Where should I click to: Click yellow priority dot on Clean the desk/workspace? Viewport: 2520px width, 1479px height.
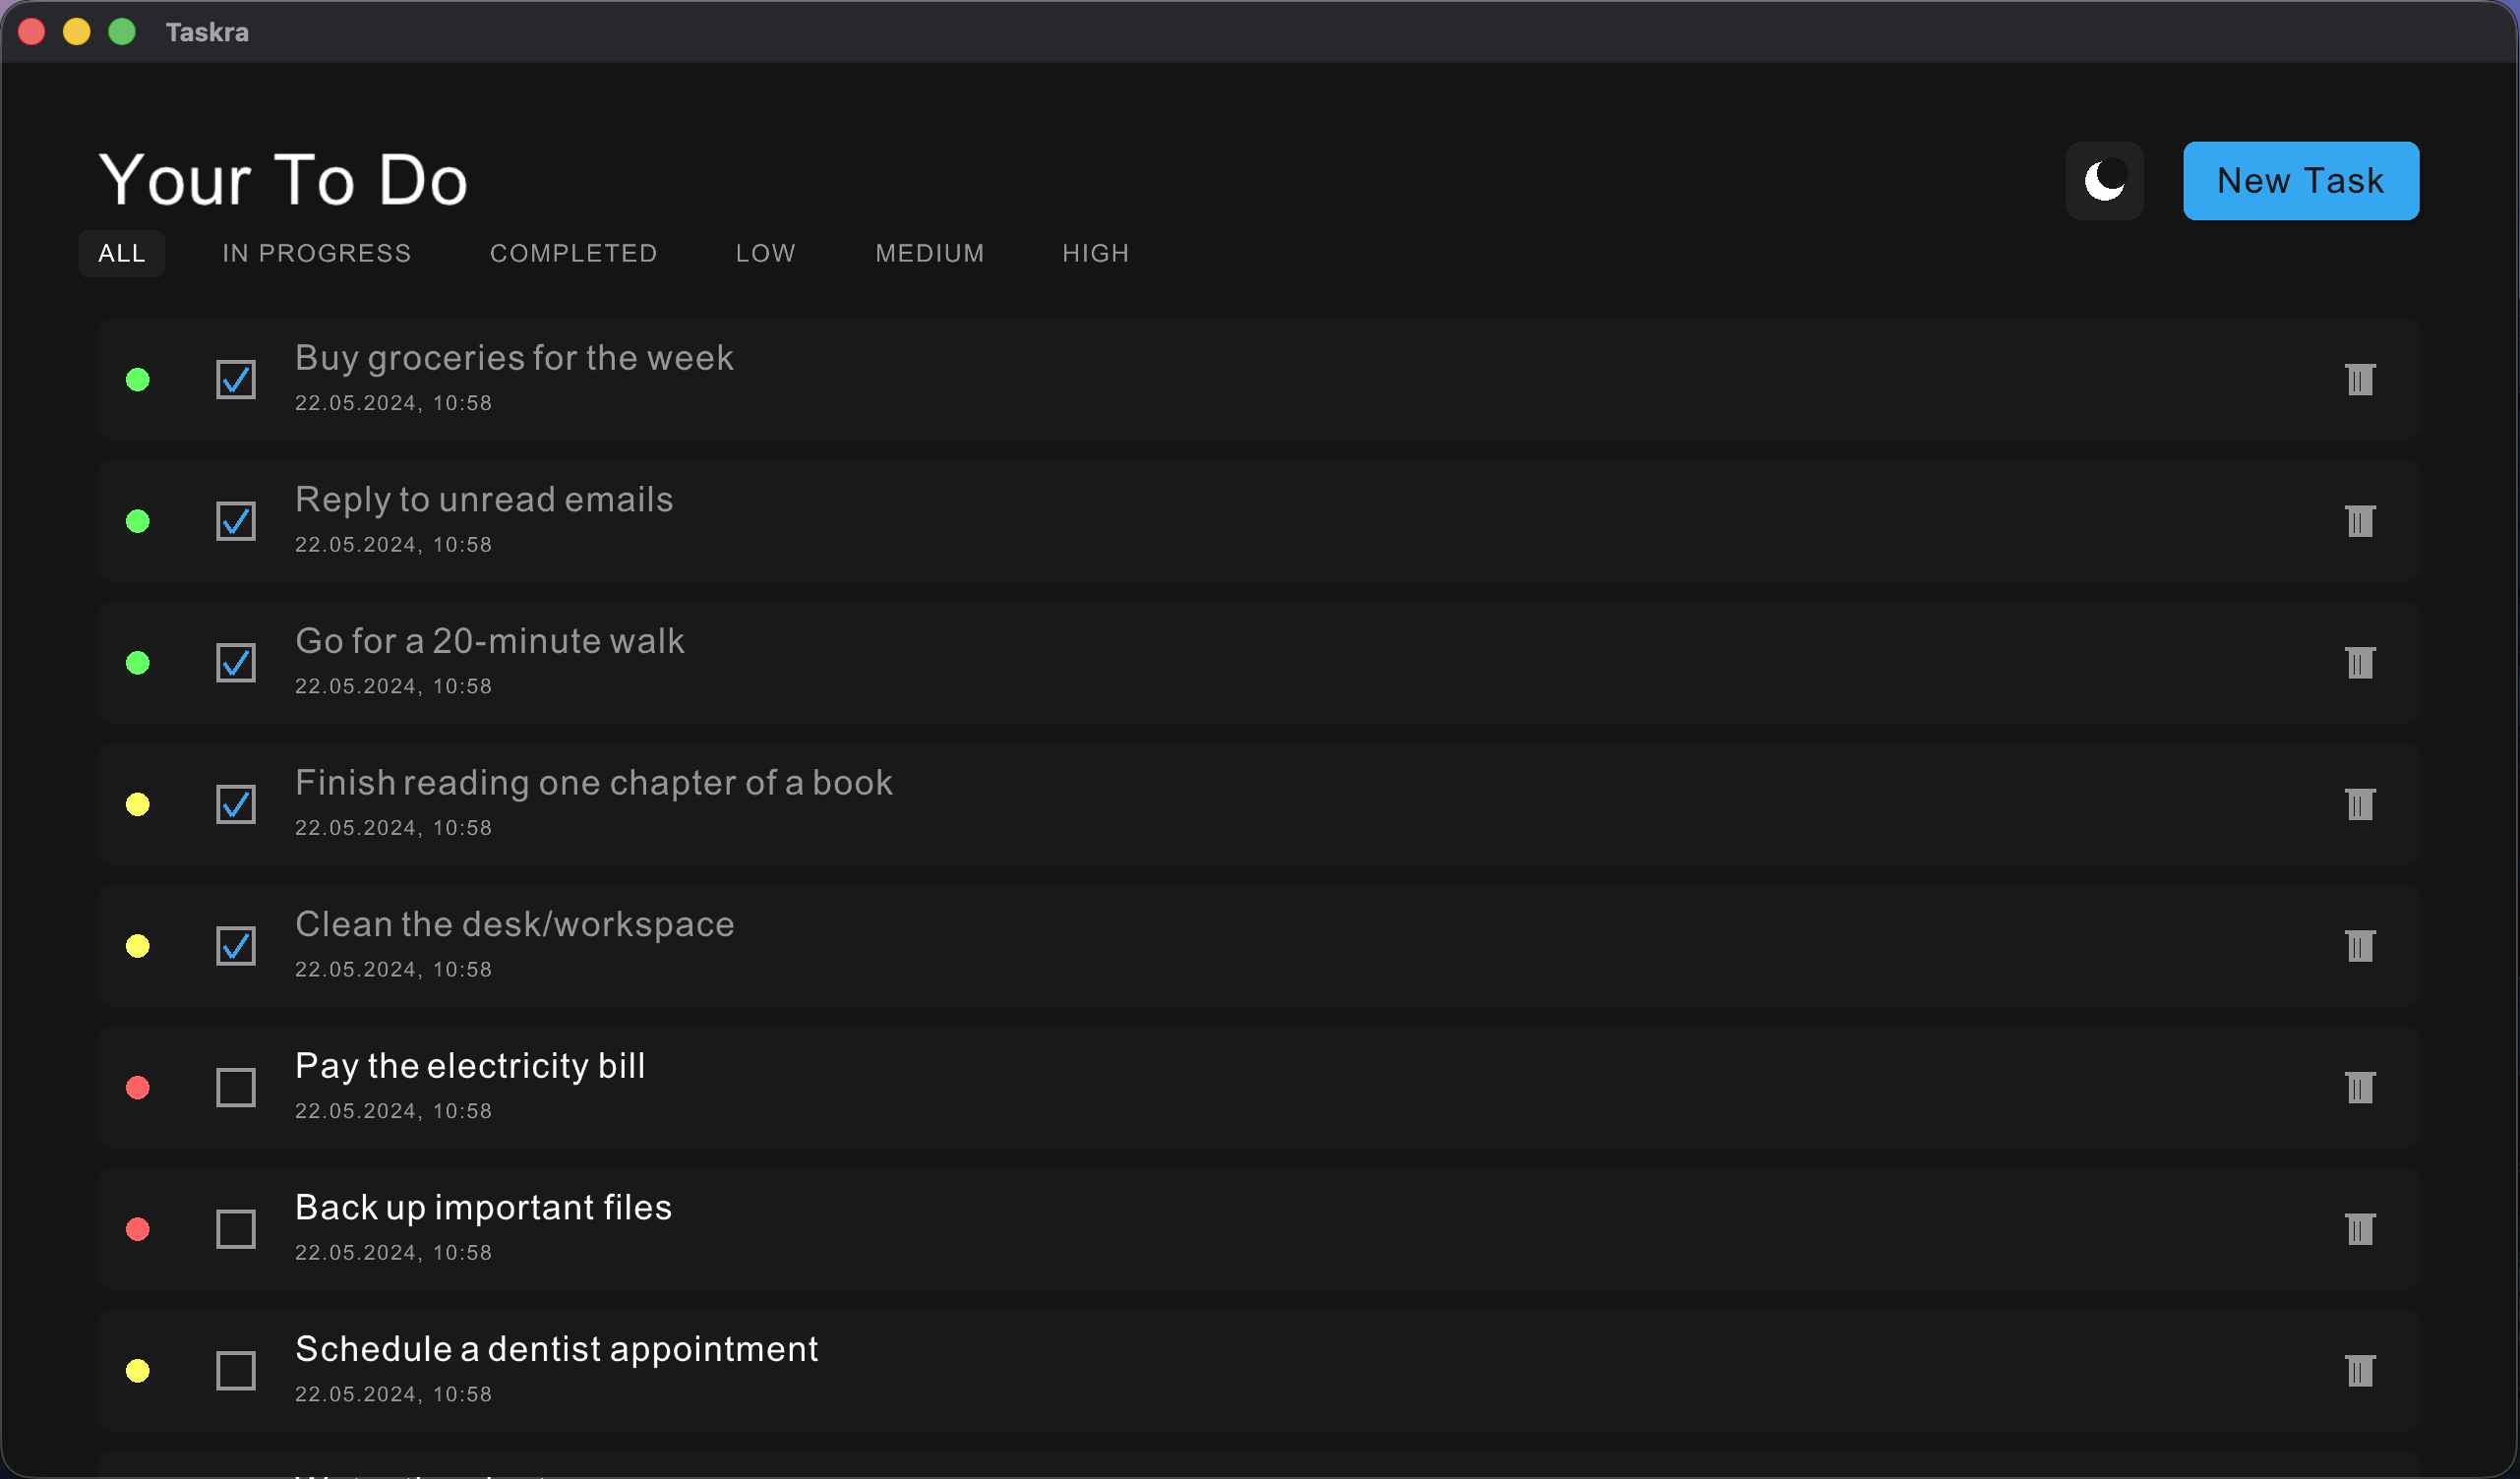(x=138, y=945)
